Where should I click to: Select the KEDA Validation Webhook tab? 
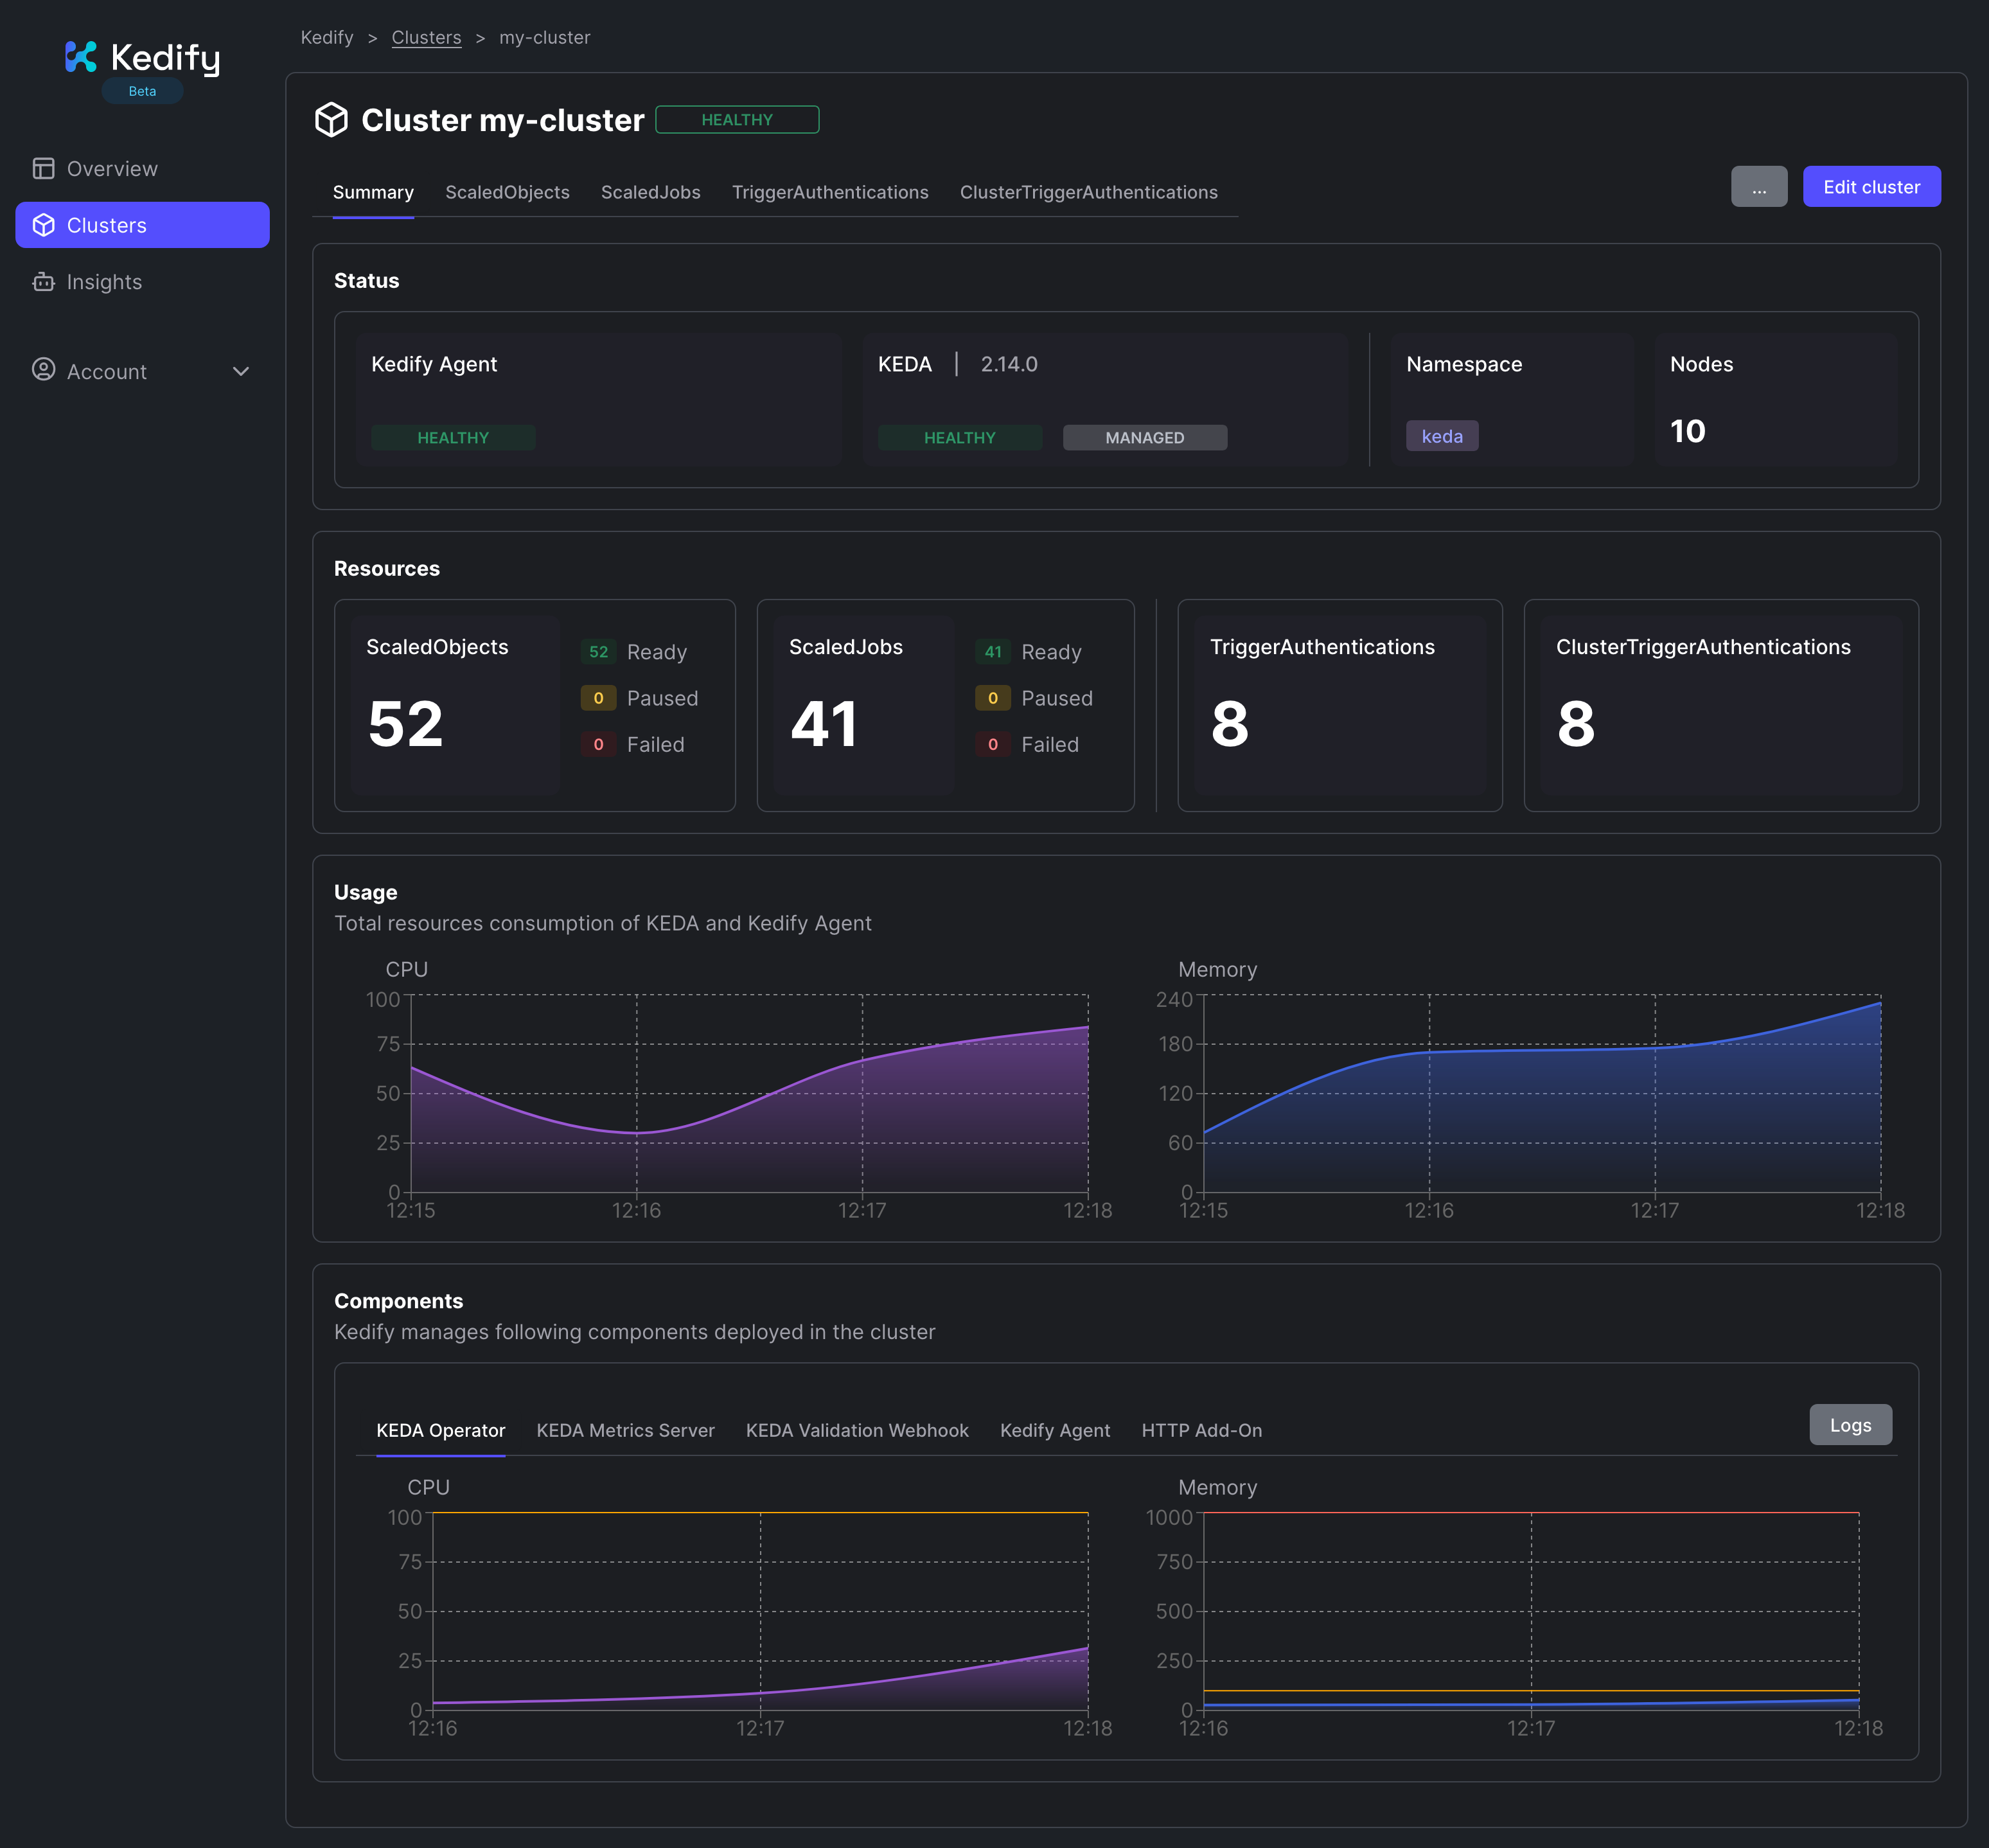pos(857,1430)
